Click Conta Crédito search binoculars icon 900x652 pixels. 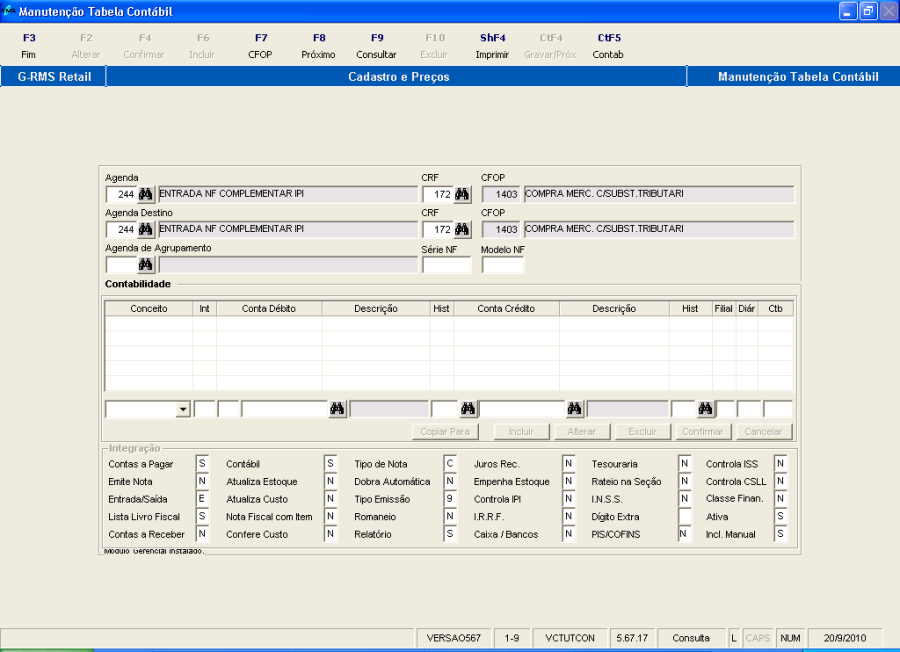[x=575, y=409]
